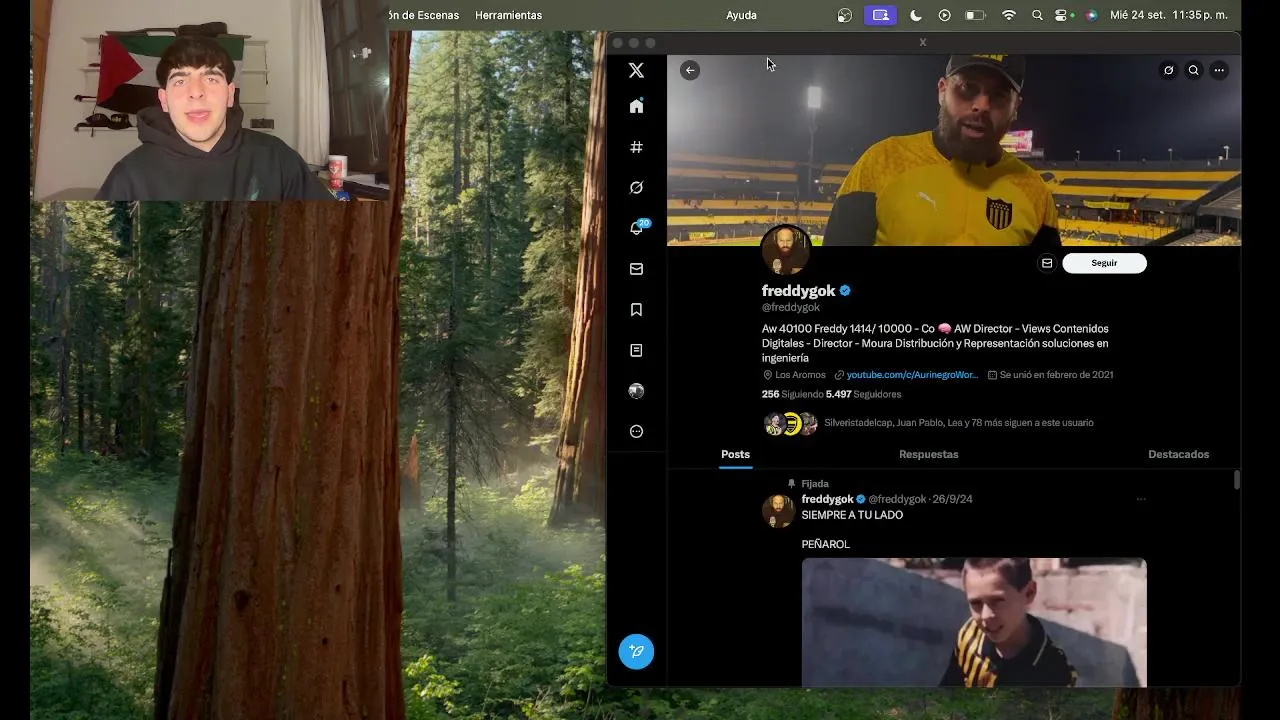Click the blue verified badge beside freddygok

(845, 291)
